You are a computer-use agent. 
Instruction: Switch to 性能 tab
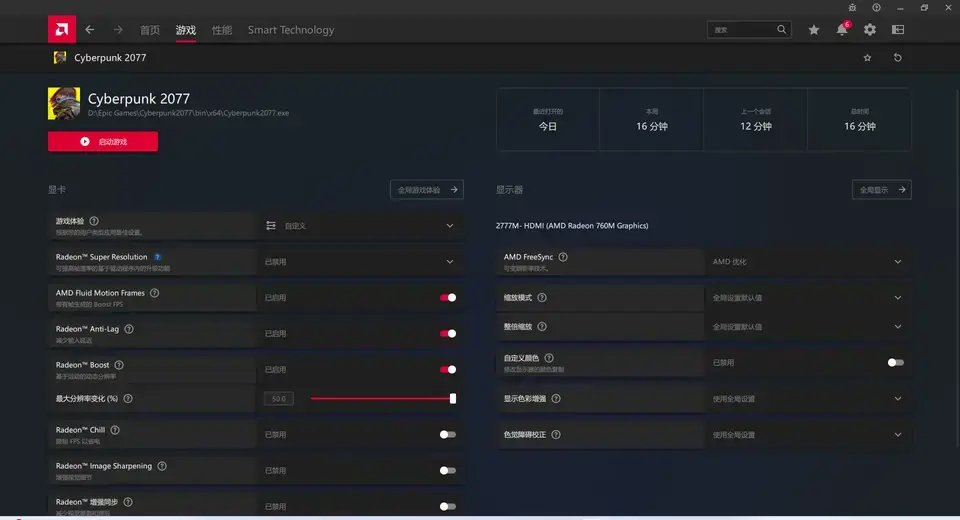(x=222, y=30)
